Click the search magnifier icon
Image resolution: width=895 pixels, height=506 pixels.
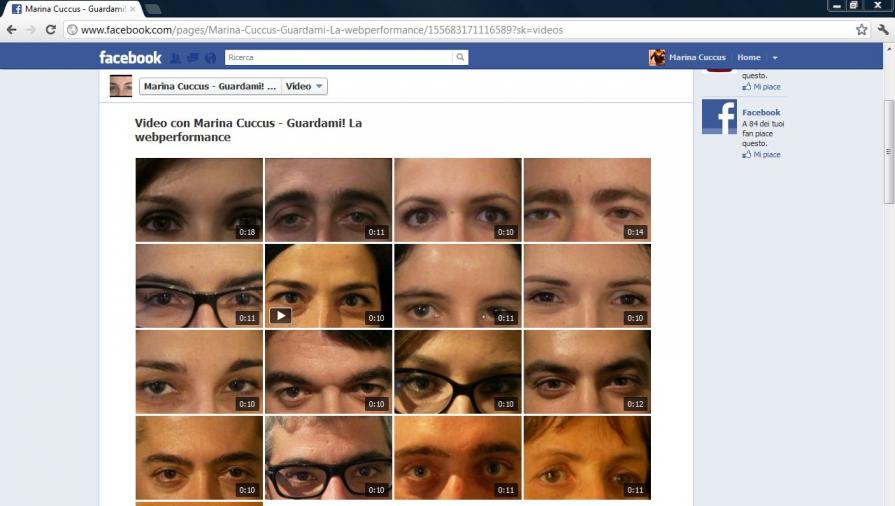coord(460,58)
